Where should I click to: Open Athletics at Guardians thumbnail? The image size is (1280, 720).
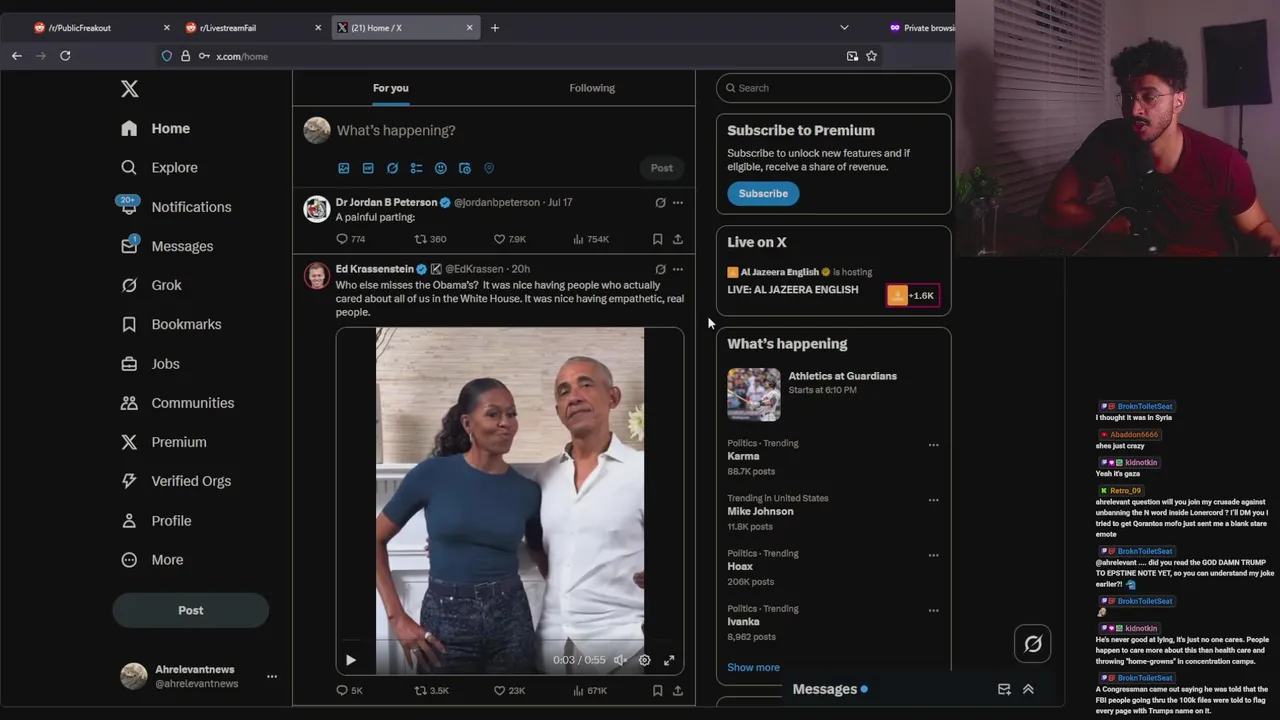[754, 394]
